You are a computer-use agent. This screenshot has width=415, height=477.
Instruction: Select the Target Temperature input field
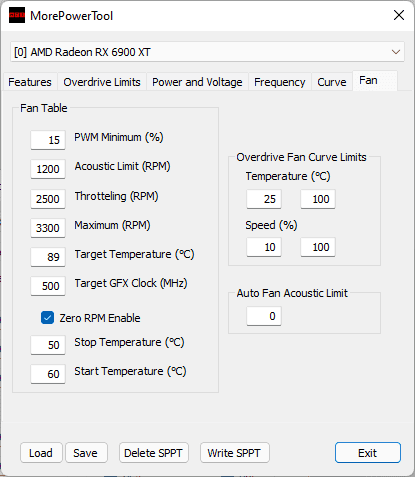pos(48,257)
